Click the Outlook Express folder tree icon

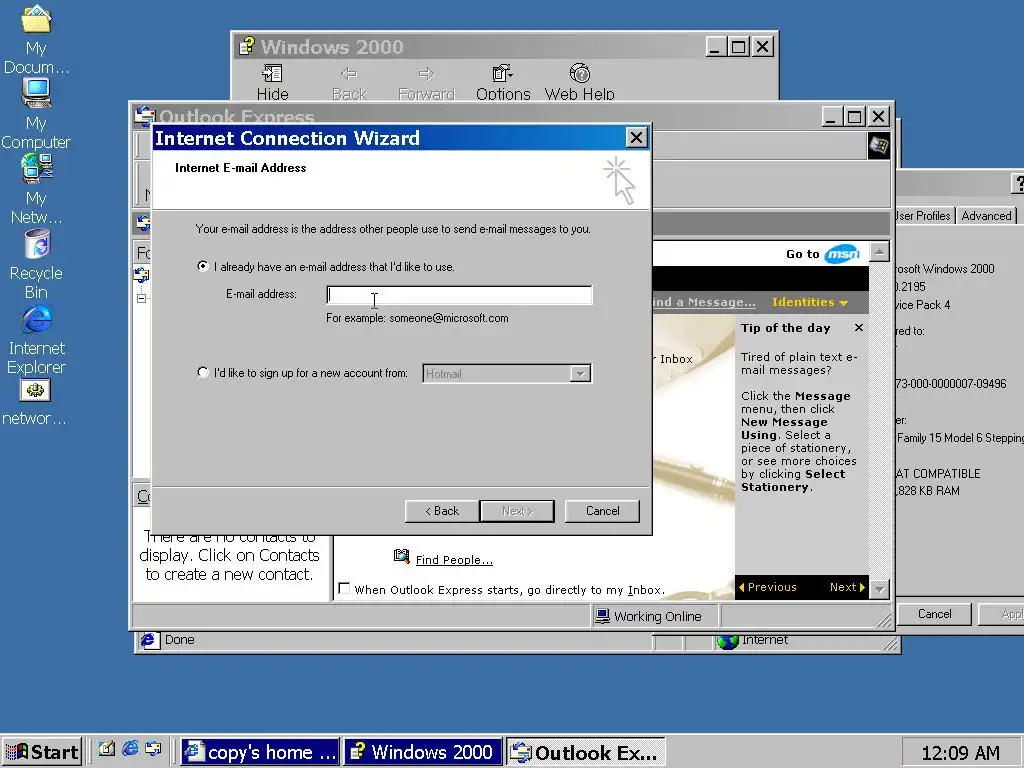pyautogui.click(x=142, y=274)
